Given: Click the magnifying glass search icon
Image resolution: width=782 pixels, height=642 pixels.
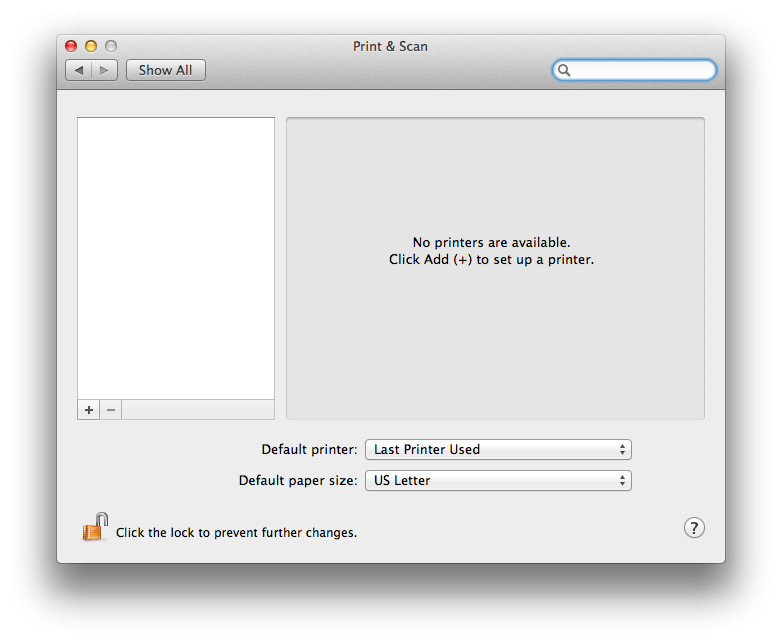Looking at the screenshot, I should tap(564, 70).
